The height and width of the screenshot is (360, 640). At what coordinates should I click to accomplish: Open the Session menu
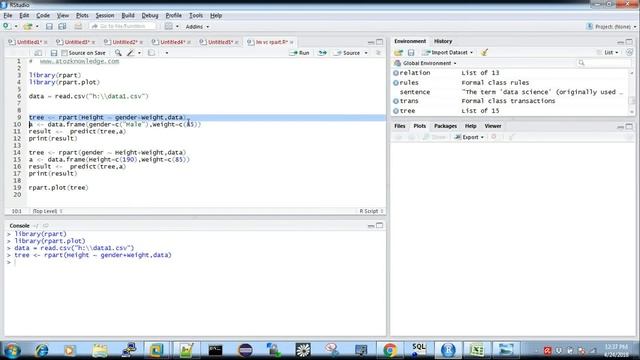pos(105,16)
